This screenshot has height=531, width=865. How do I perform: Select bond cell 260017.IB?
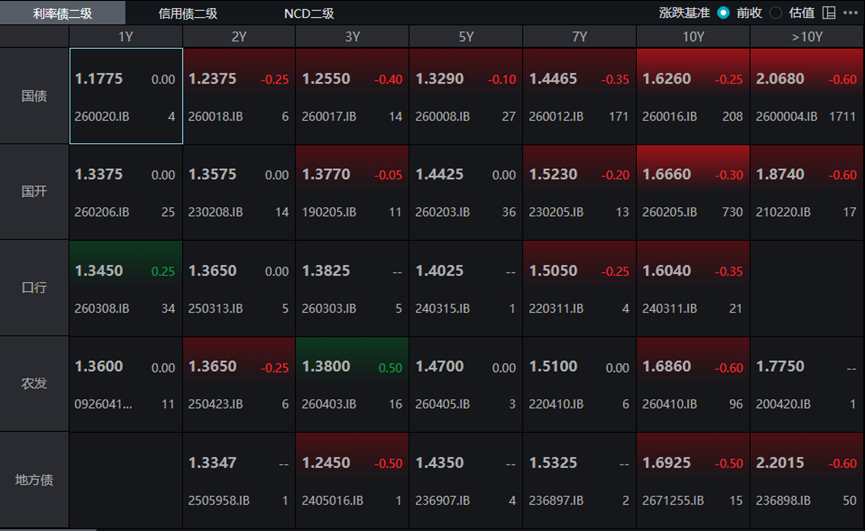click(x=353, y=96)
